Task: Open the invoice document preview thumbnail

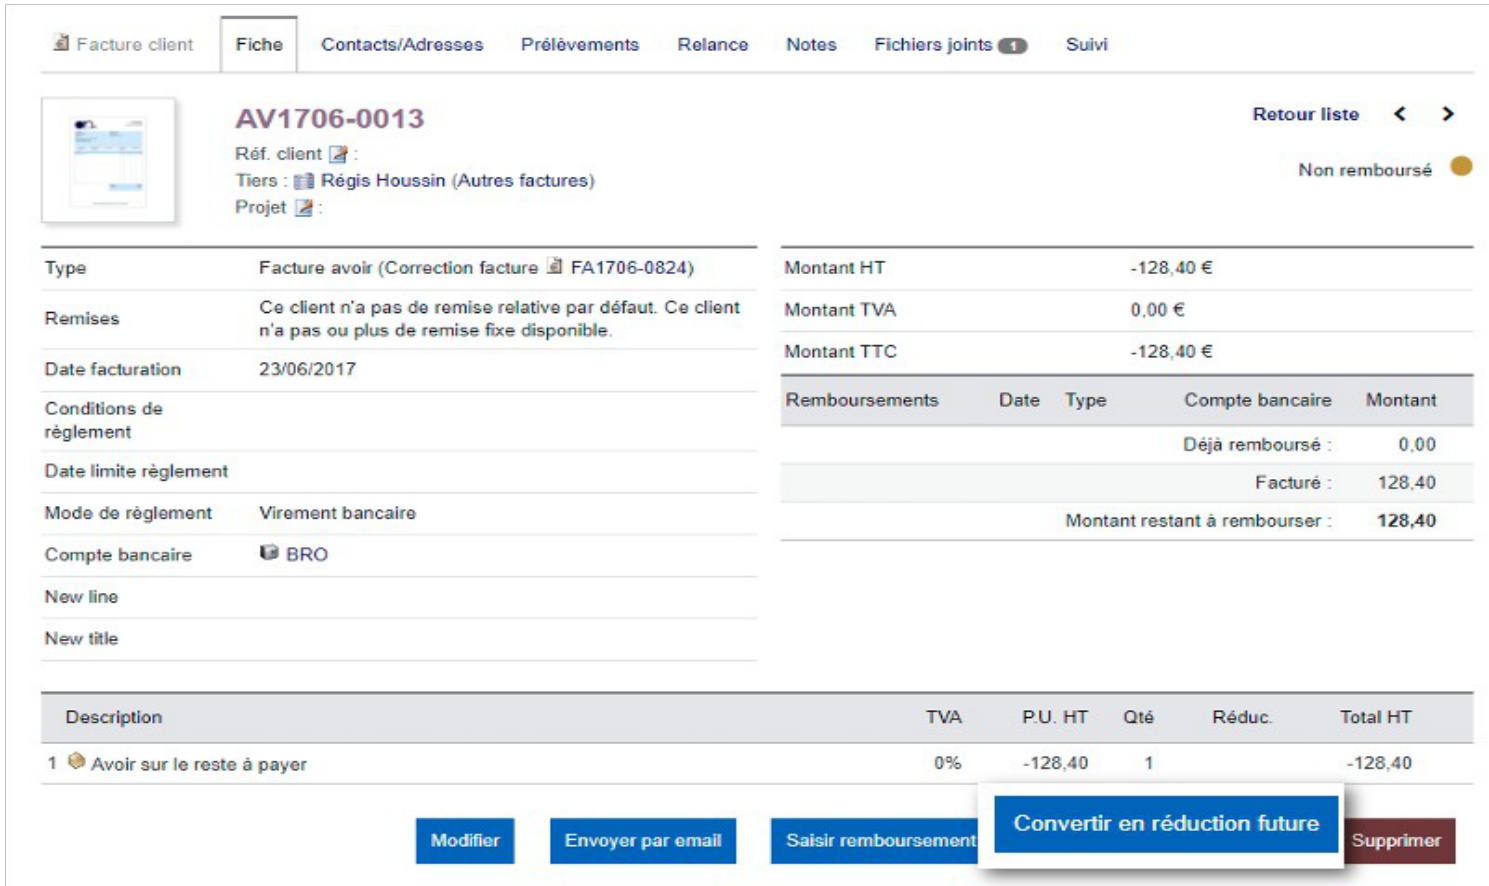Action: coord(108,160)
